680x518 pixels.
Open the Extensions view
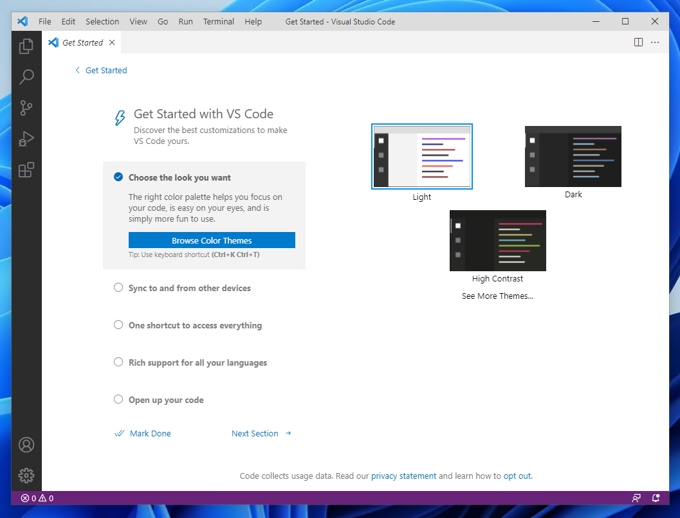(x=26, y=170)
